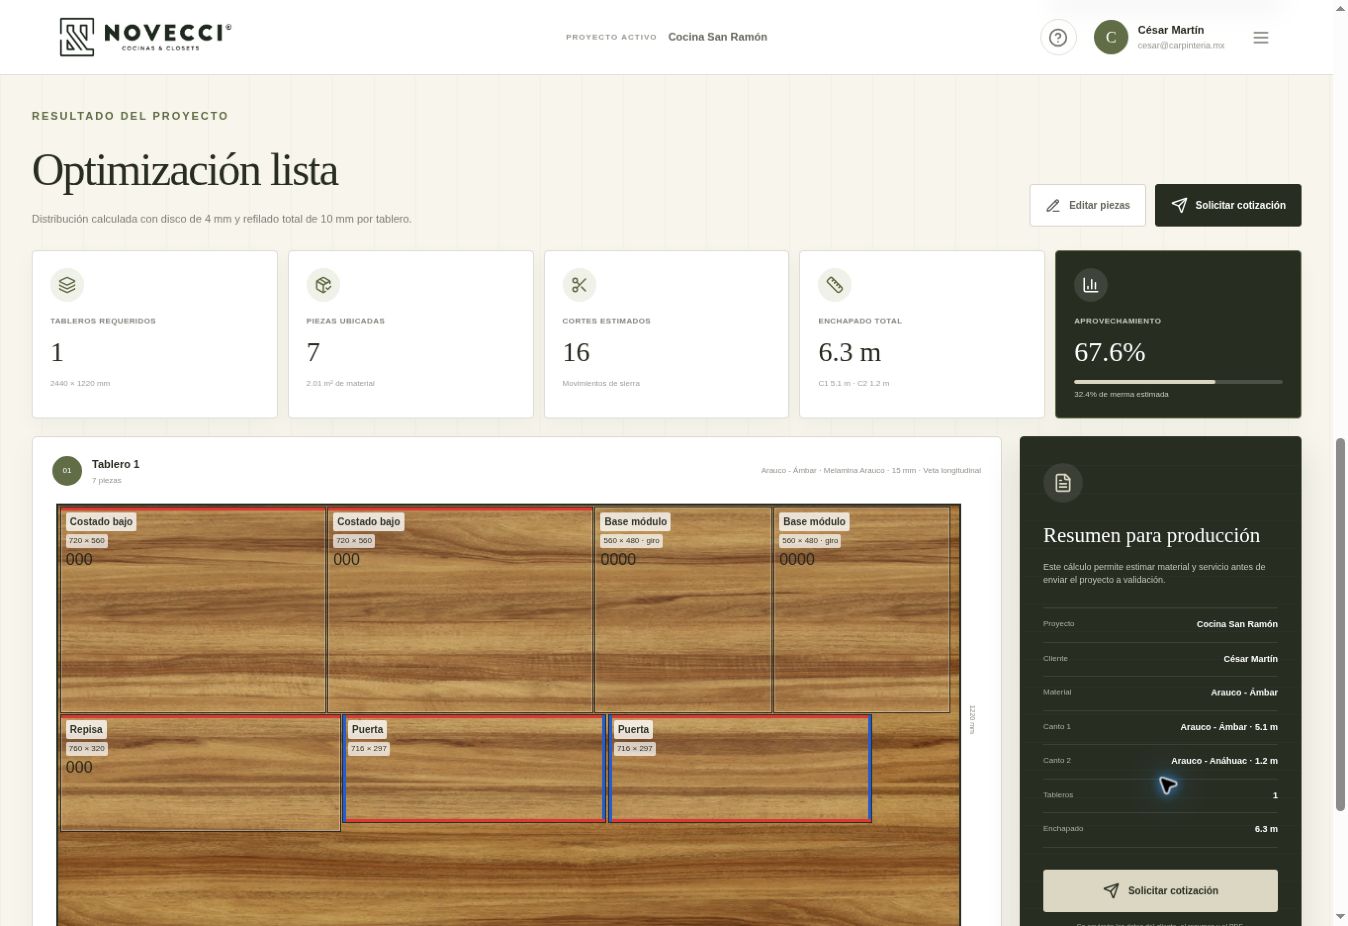Click the 1220 mm vertical dimension label
Screen dimensions: 1348x926
(972, 719)
